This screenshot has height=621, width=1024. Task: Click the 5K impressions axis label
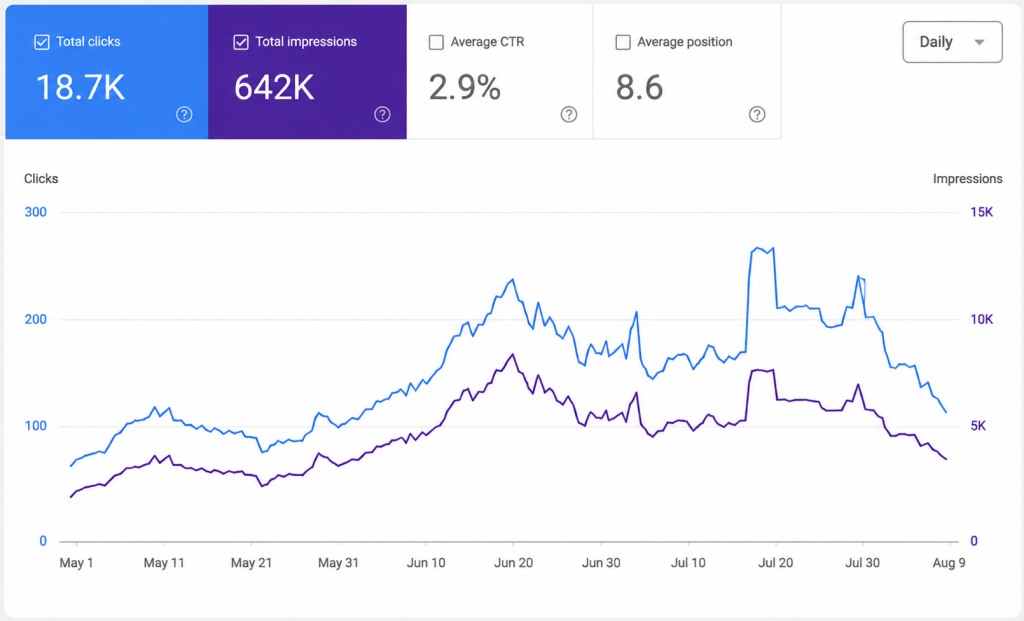978,426
